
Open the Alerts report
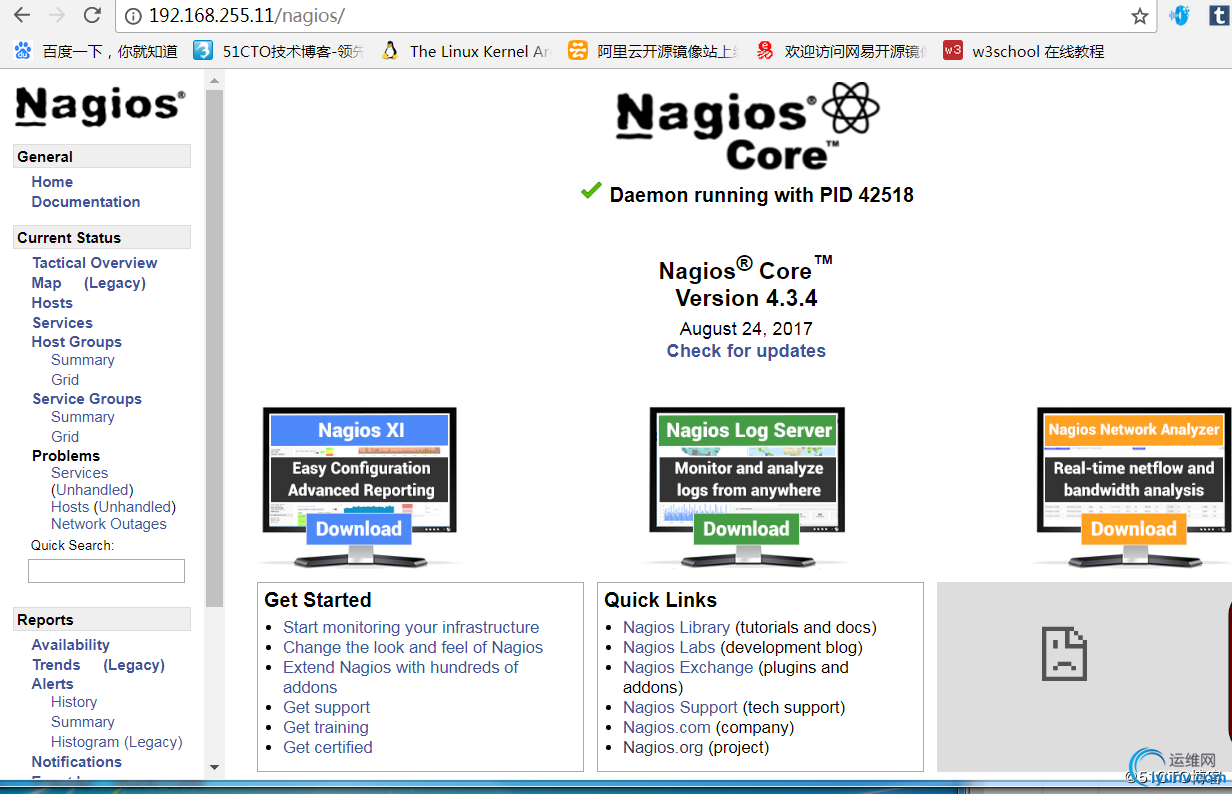pyautogui.click(x=52, y=684)
